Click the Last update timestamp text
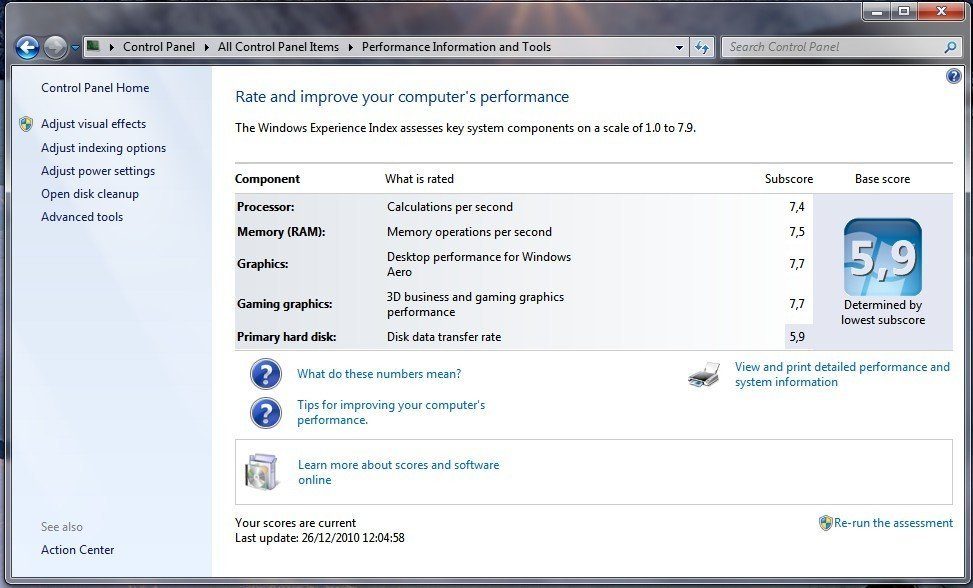Image resolution: width=973 pixels, height=588 pixels. pos(320,538)
